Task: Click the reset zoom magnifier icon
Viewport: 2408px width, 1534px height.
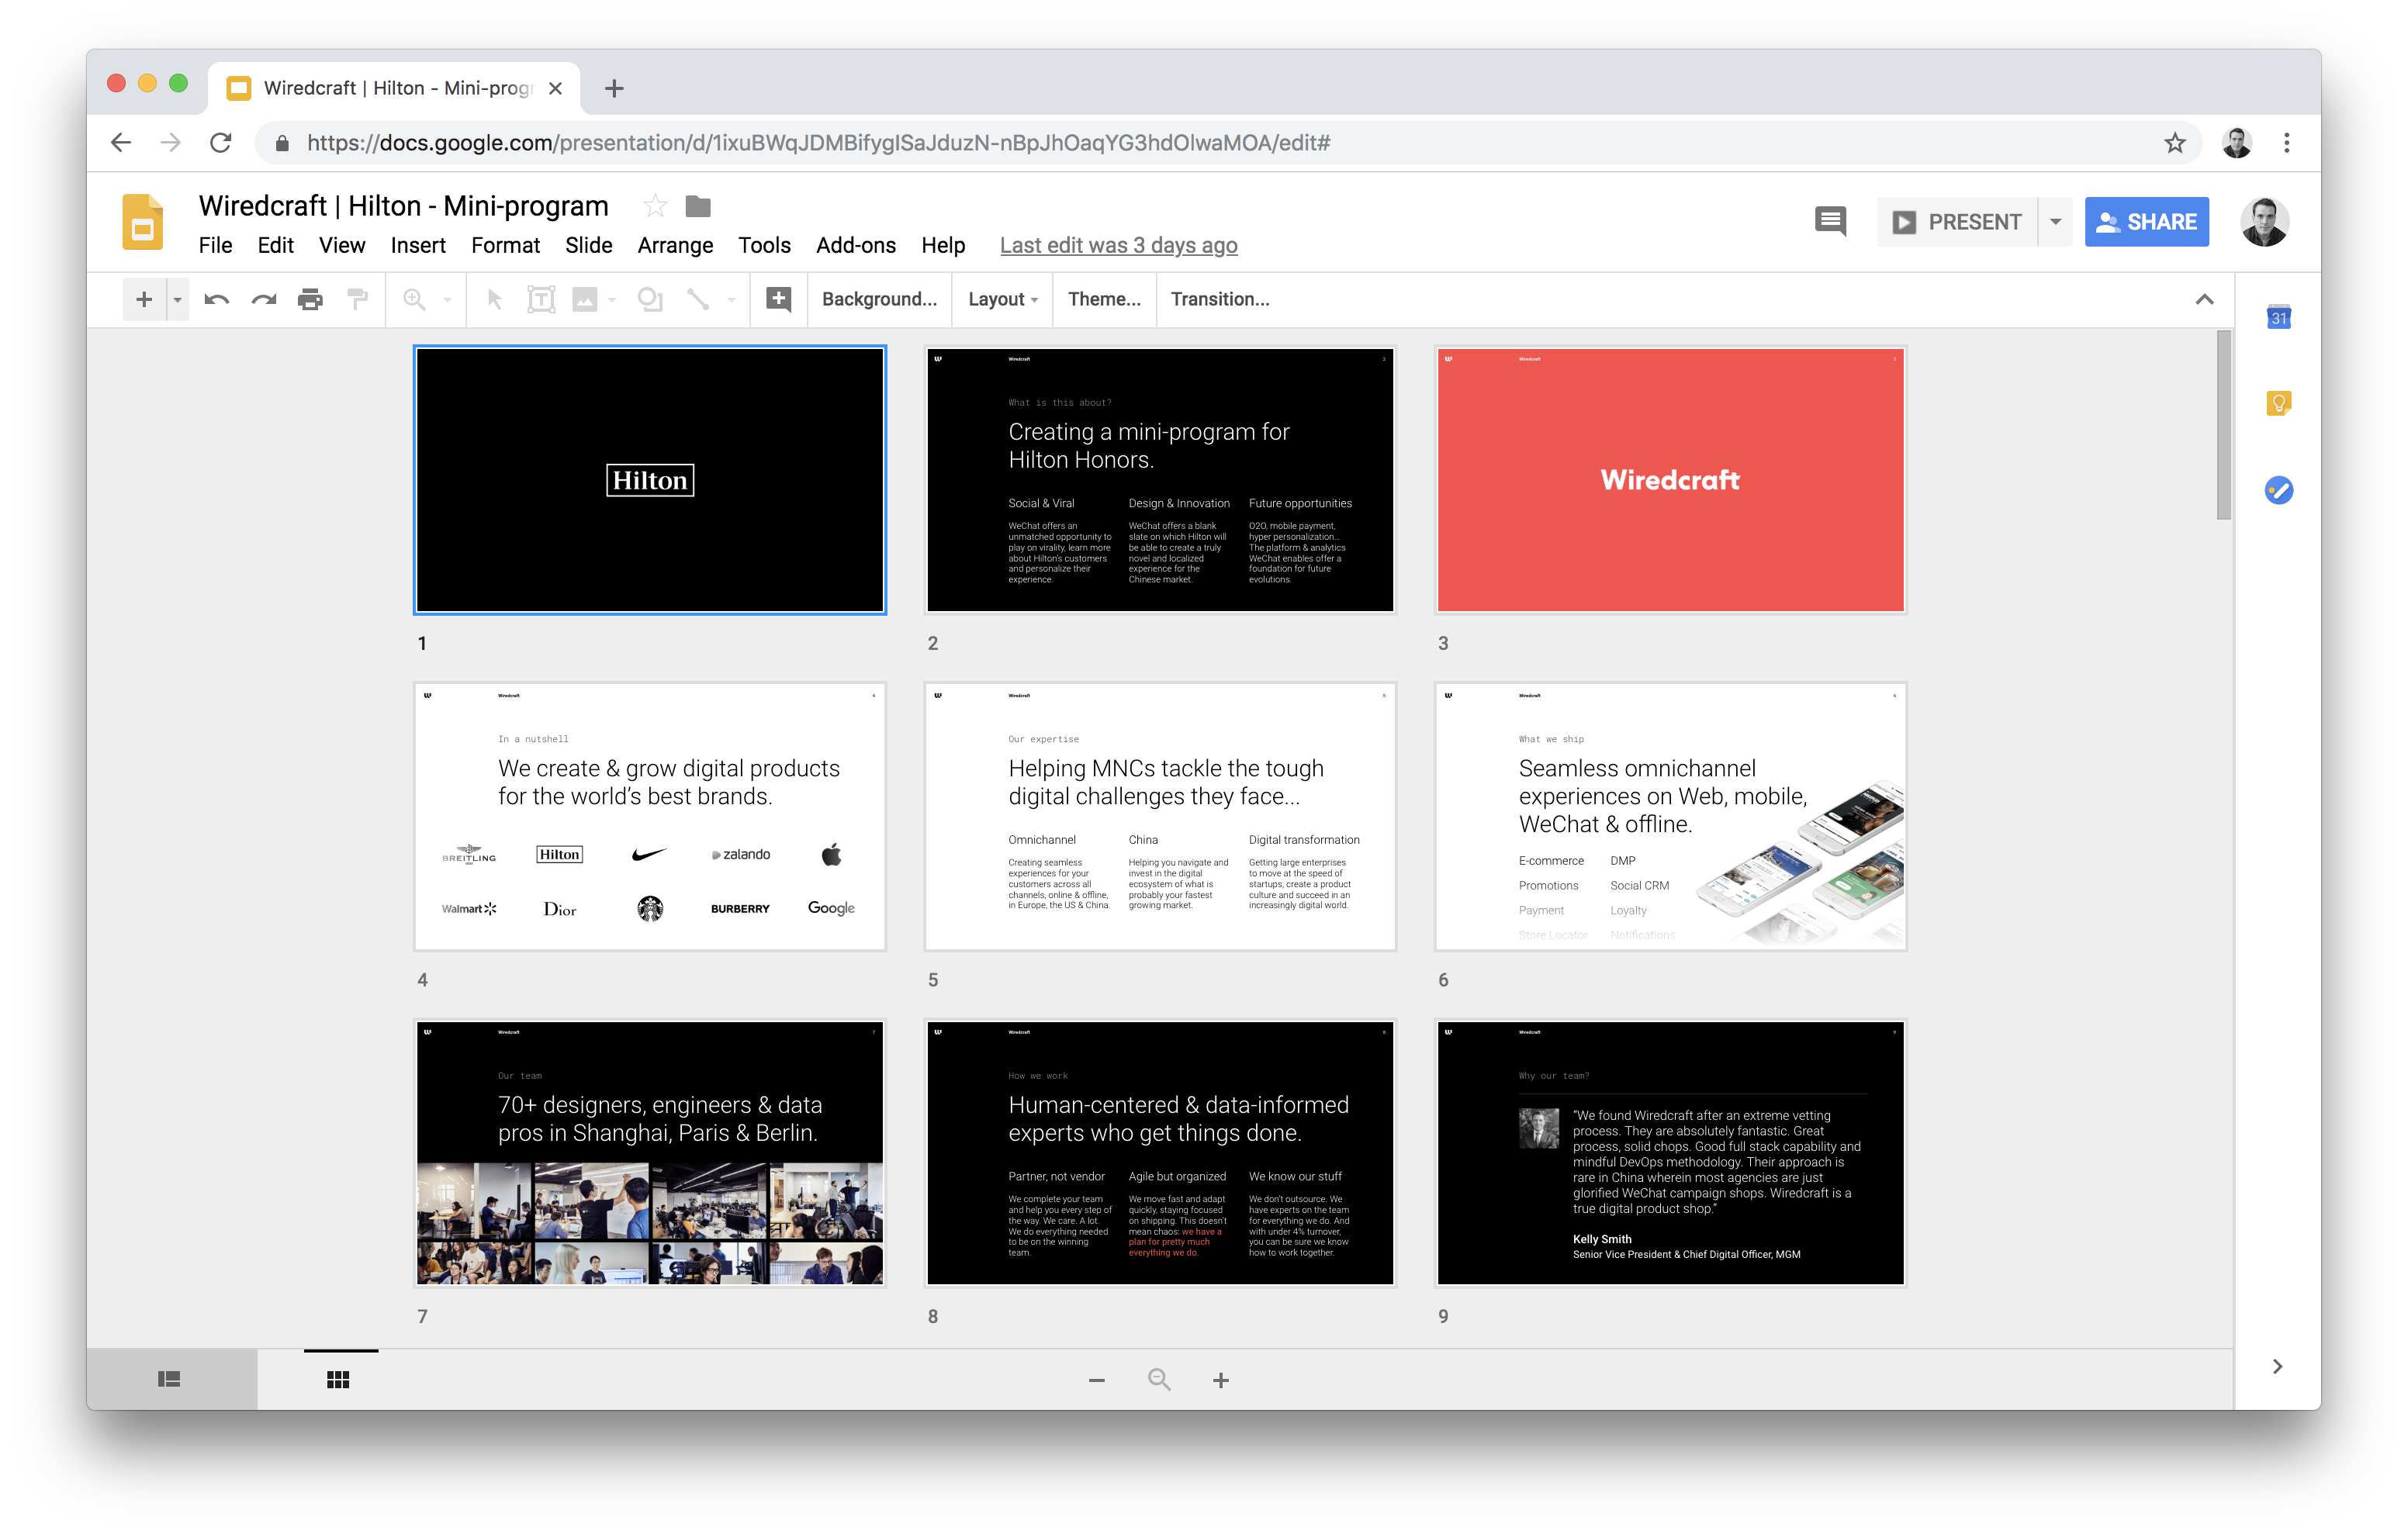Action: (1159, 1380)
